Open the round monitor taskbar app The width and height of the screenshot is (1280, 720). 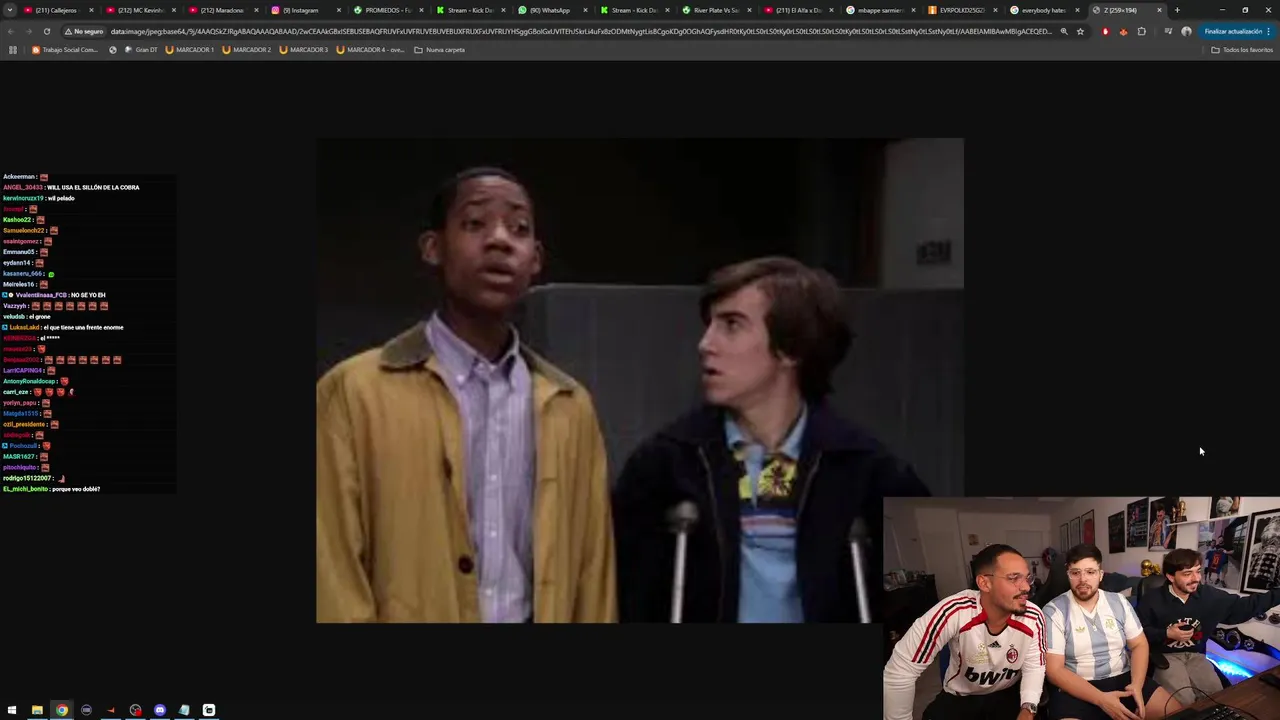pyautogui.click(x=86, y=710)
